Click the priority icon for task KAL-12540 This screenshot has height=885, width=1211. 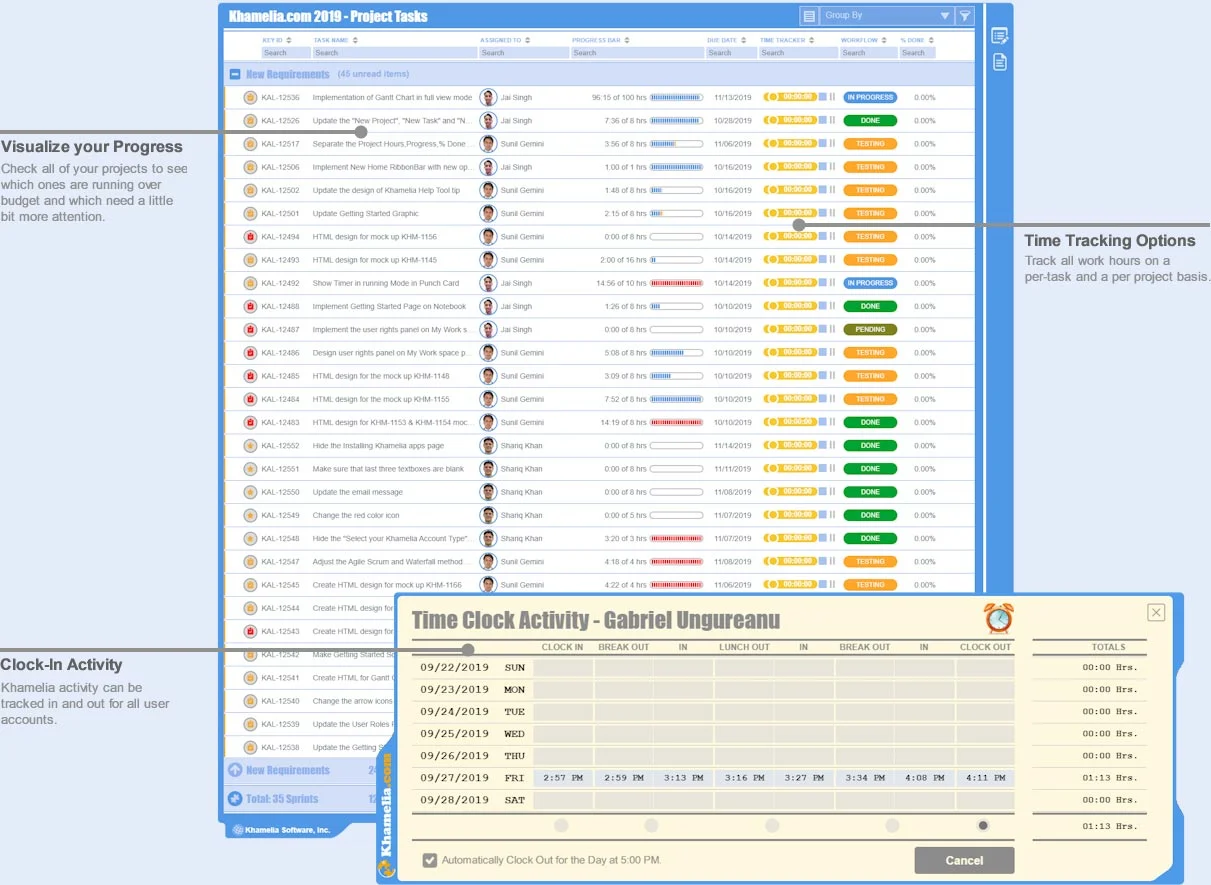coord(251,701)
